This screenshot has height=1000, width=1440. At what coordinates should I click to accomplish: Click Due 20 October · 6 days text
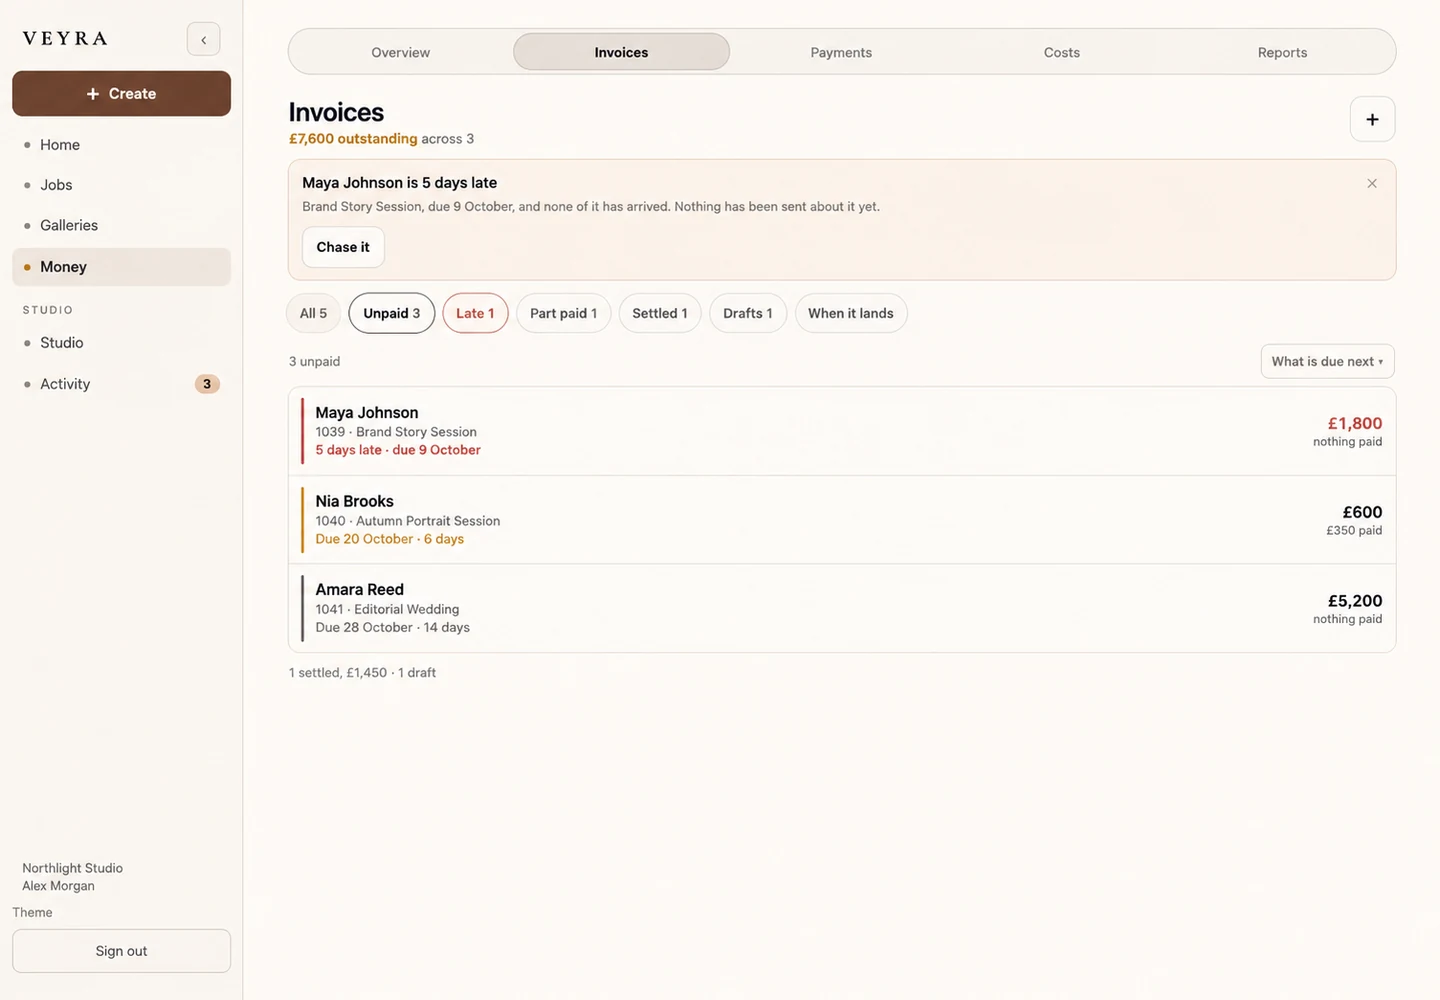390,539
